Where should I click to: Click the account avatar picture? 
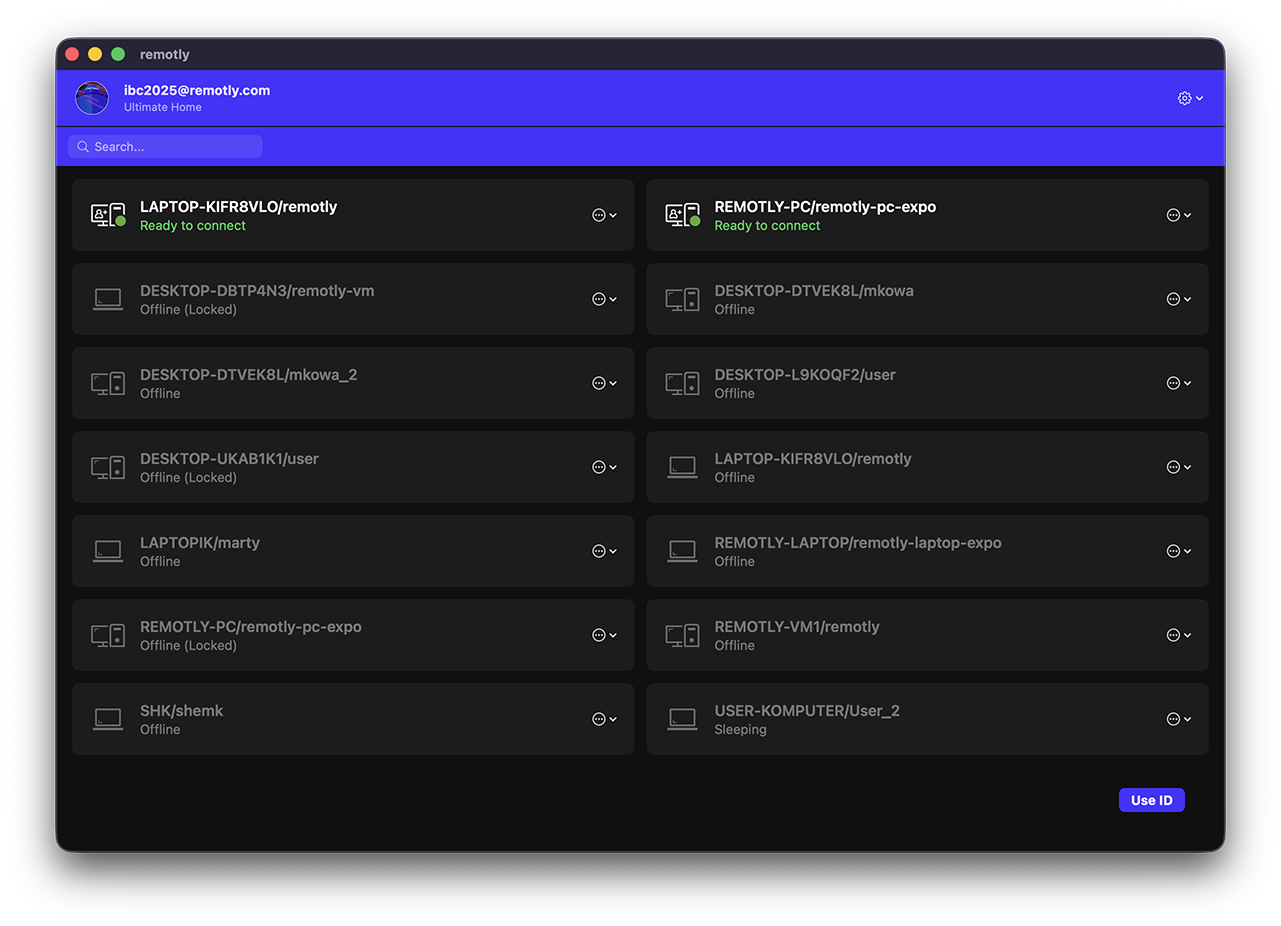tap(92, 98)
